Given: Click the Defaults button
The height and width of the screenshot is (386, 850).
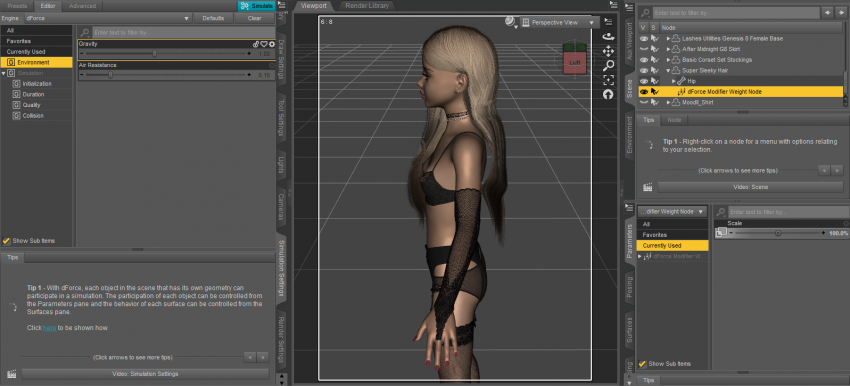Looking at the screenshot, I should (213, 18).
